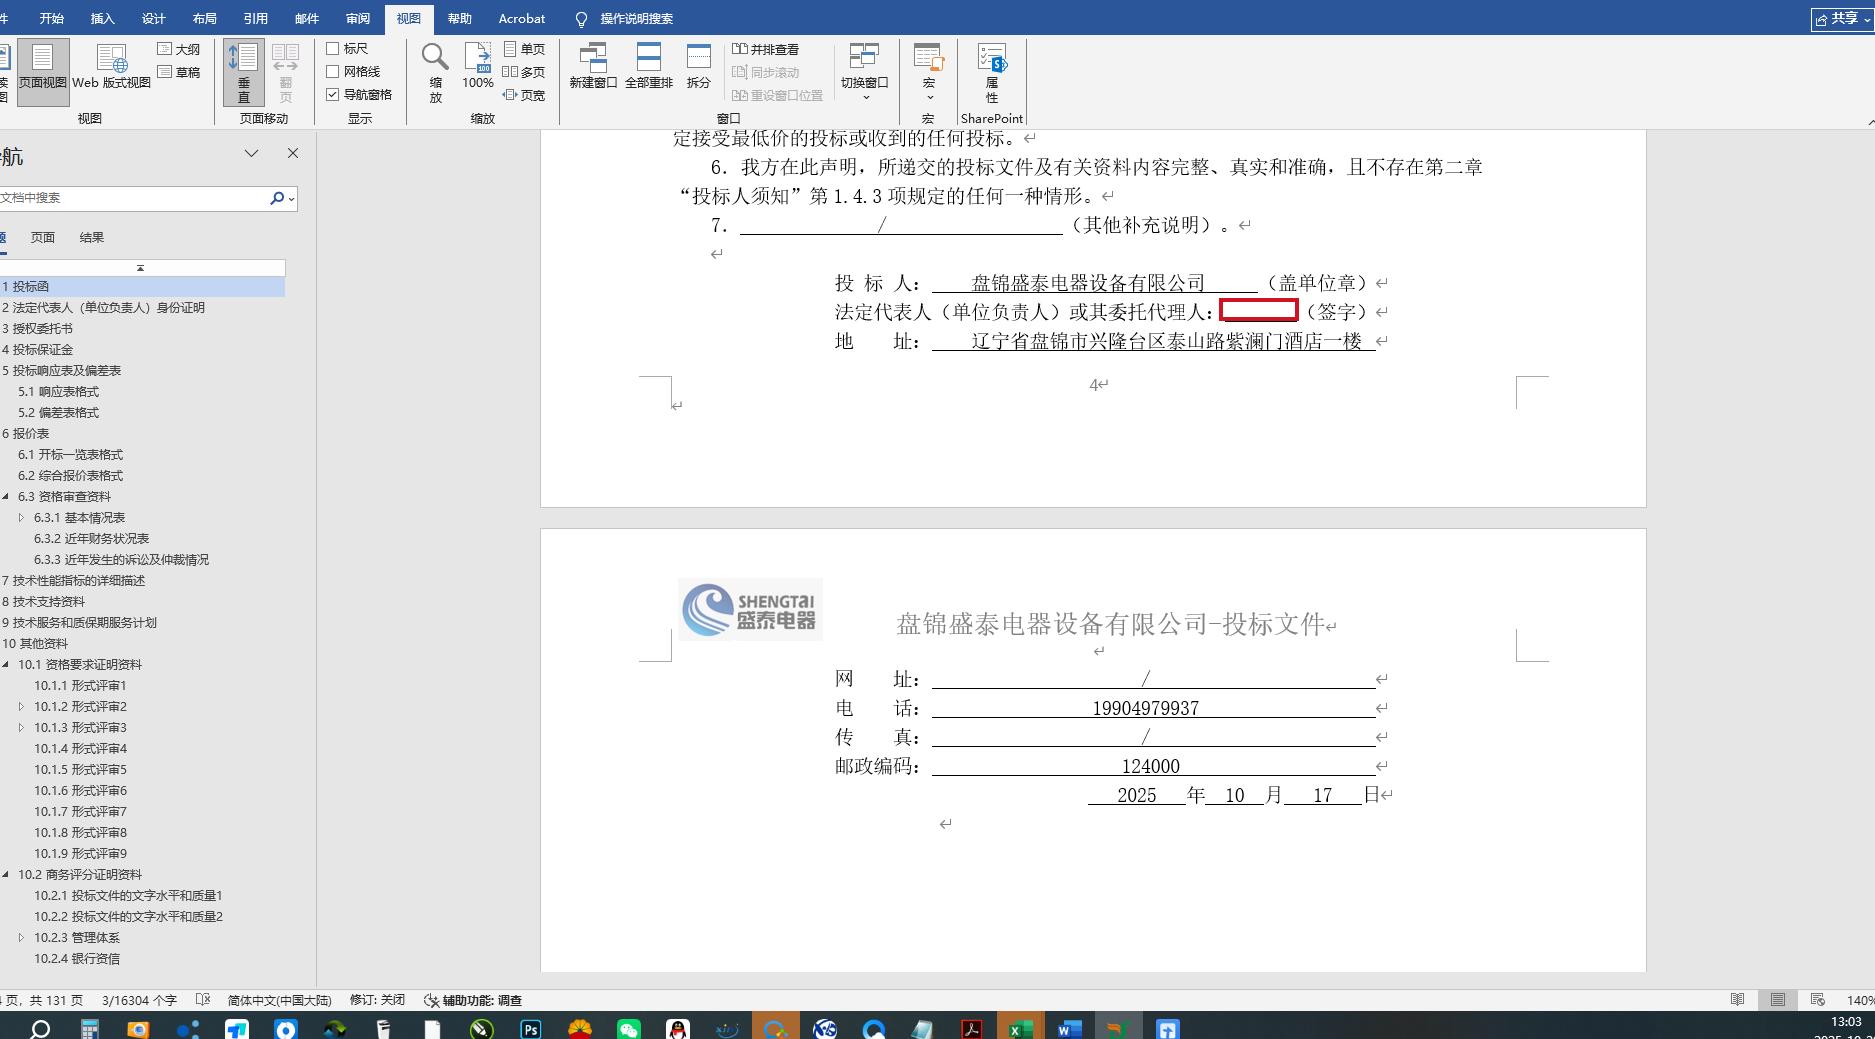
Task: Arrange all windows (全部重排)
Action: point(649,66)
